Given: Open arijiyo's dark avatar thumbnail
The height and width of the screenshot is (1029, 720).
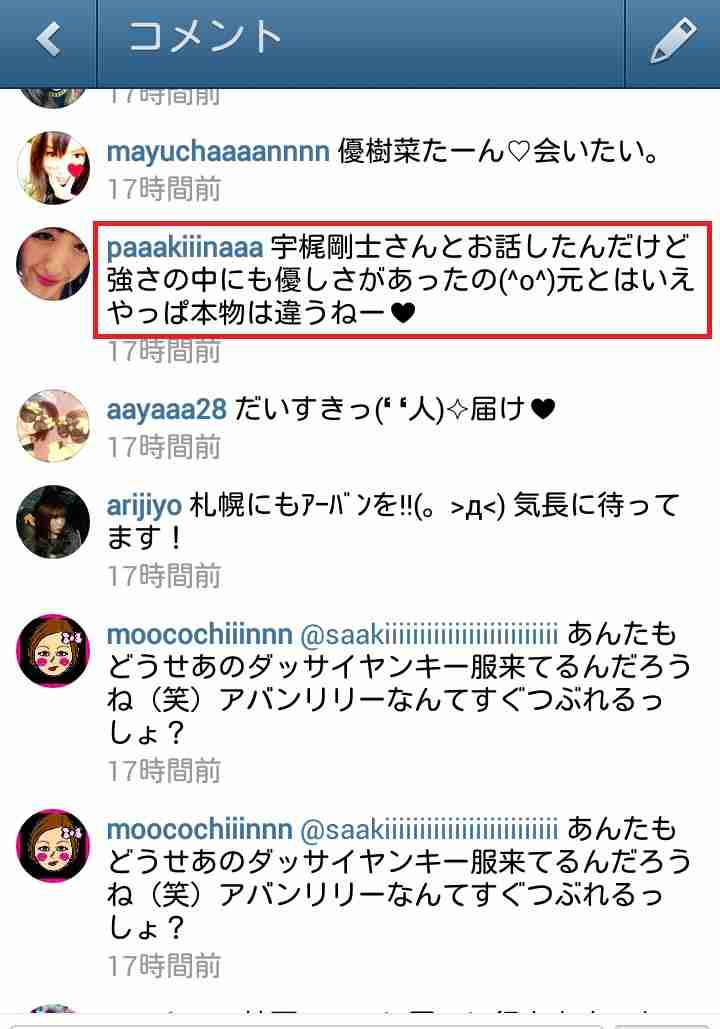Looking at the screenshot, I should 53,522.
